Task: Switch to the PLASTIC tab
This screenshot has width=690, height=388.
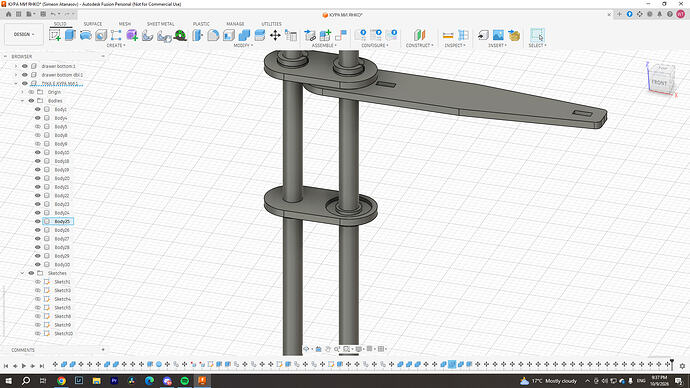Action: (x=201, y=24)
